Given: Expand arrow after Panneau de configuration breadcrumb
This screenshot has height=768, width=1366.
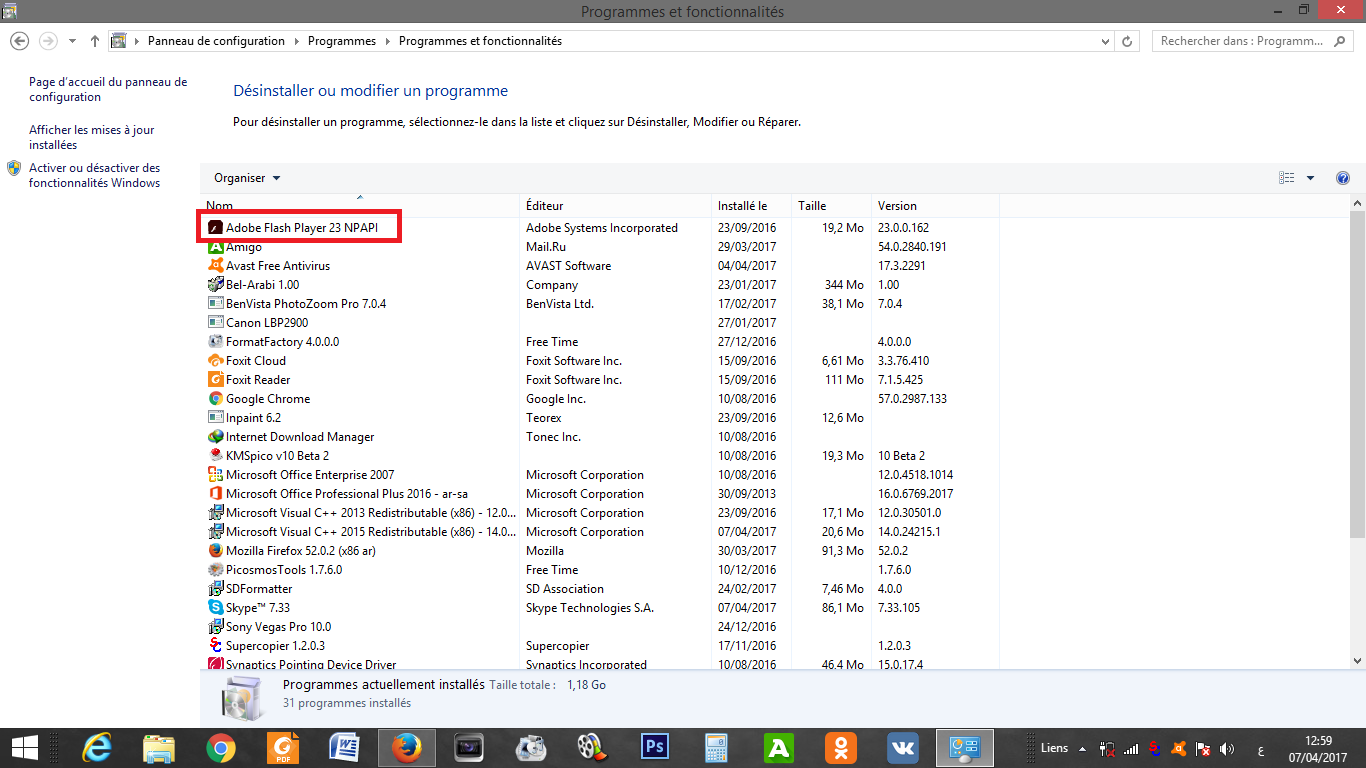Looking at the screenshot, I should (x=296, y=41).
